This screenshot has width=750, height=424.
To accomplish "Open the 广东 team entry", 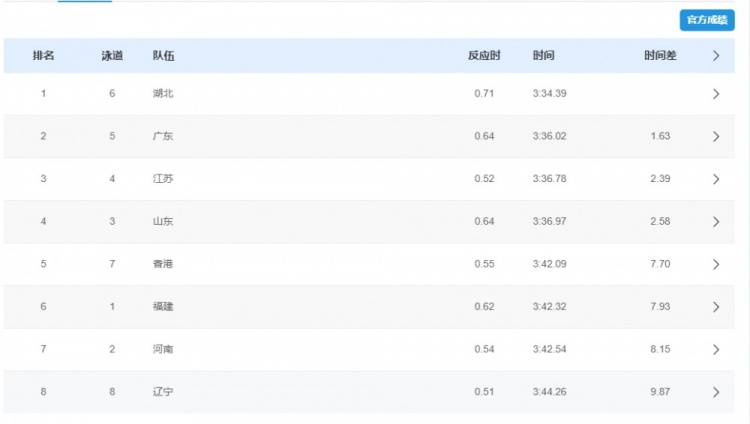I will click(x=163, y=137).
